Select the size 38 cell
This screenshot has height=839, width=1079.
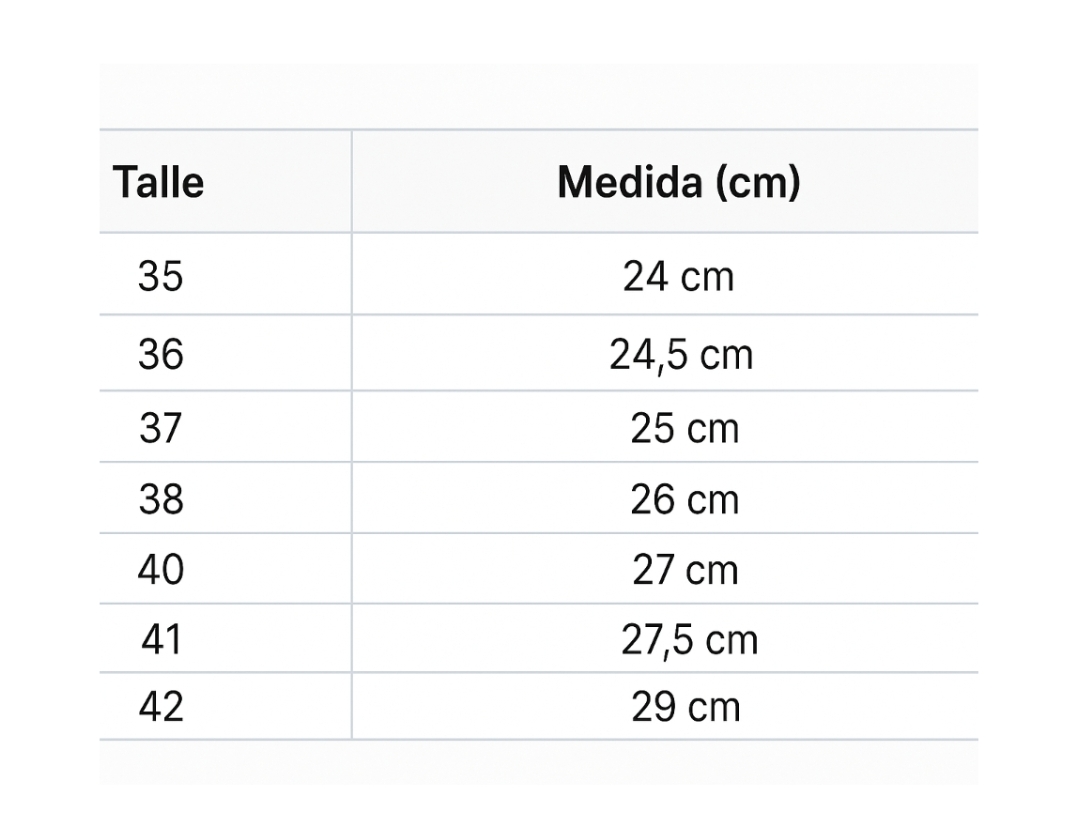pos(161,498)
